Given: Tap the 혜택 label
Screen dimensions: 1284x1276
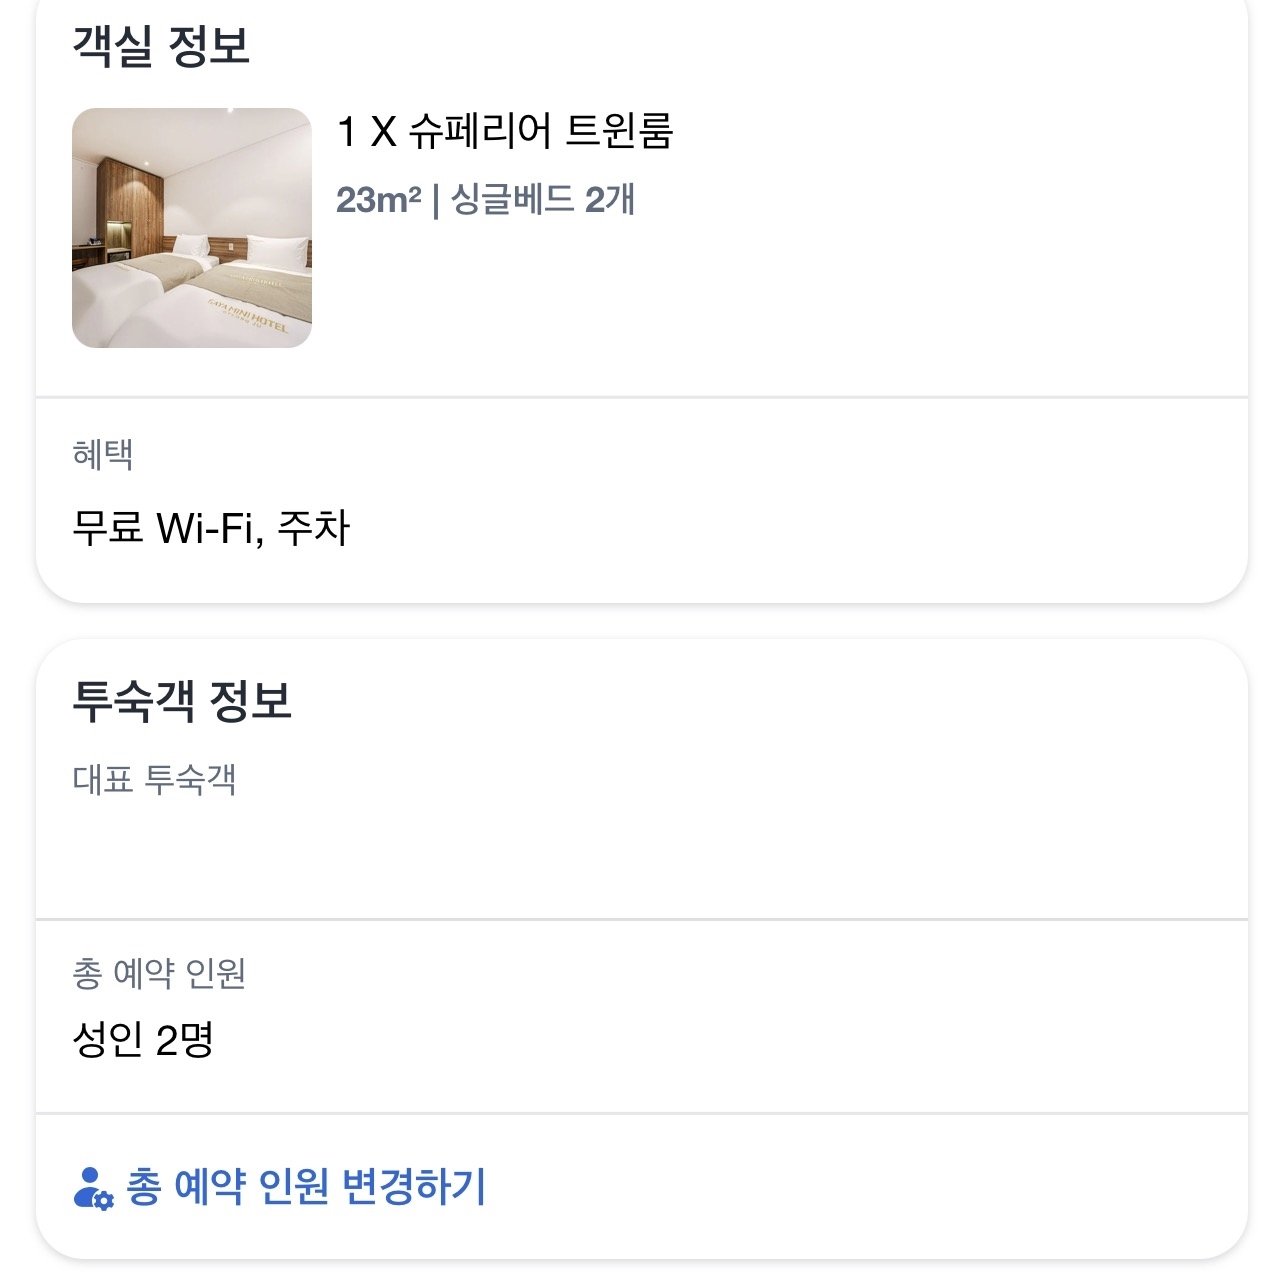Looking at the screenshot, I should pos(103,455).
